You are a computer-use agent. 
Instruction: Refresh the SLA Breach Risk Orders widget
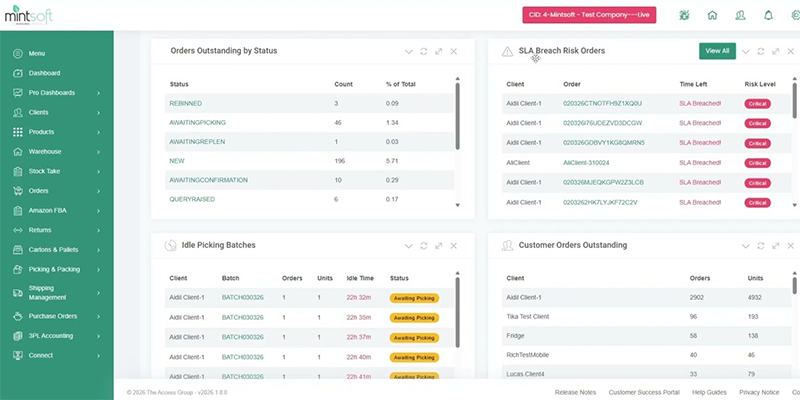(x=761, y=52)
